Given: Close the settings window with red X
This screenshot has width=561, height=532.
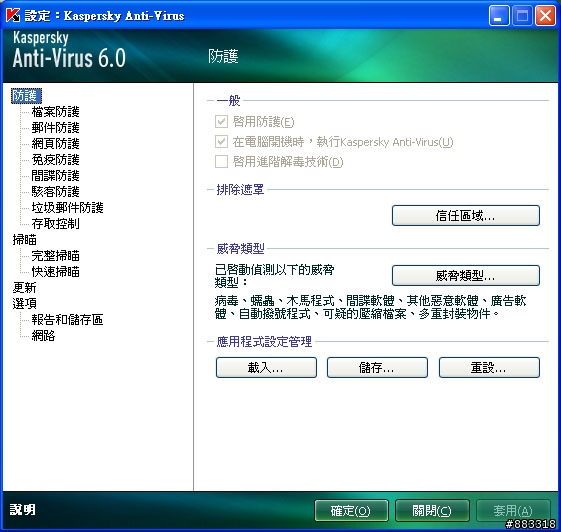Looking at the screenshot, I should (545, 16).
